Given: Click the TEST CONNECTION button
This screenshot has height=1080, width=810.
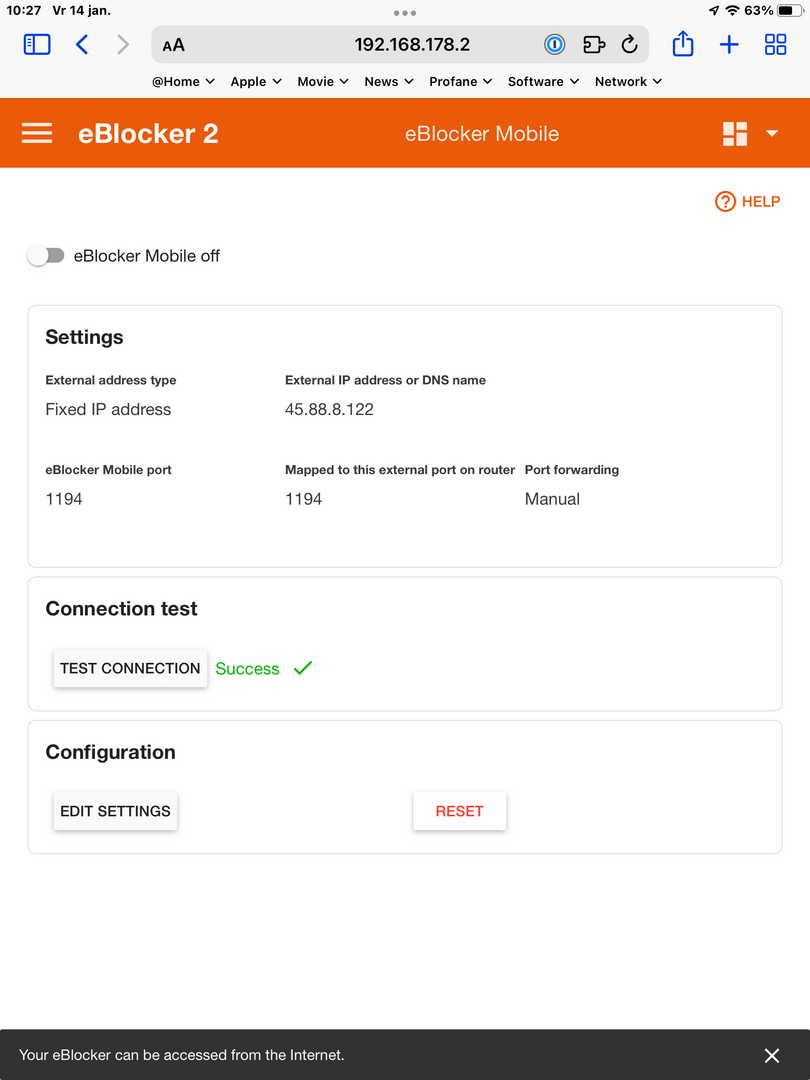Looking at the screenshot, I should (130, 668).
